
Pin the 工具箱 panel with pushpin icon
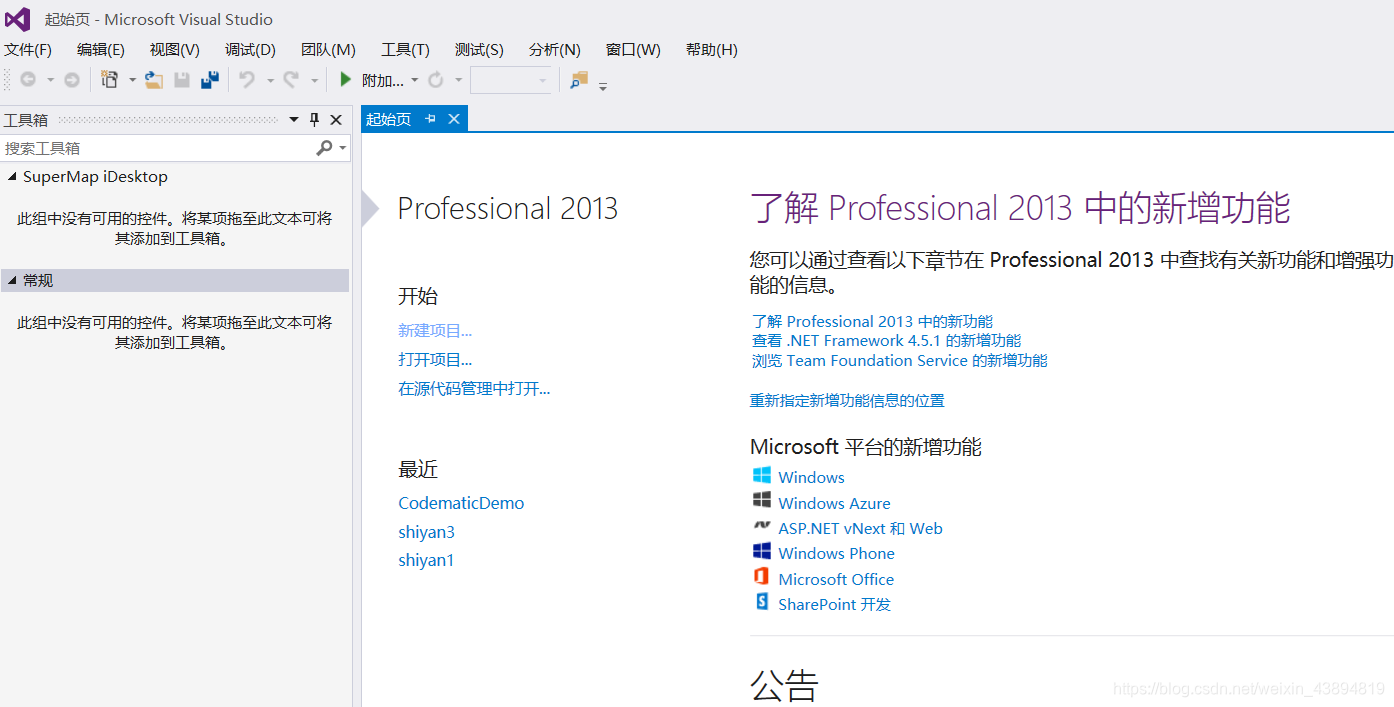pos(315,120)
